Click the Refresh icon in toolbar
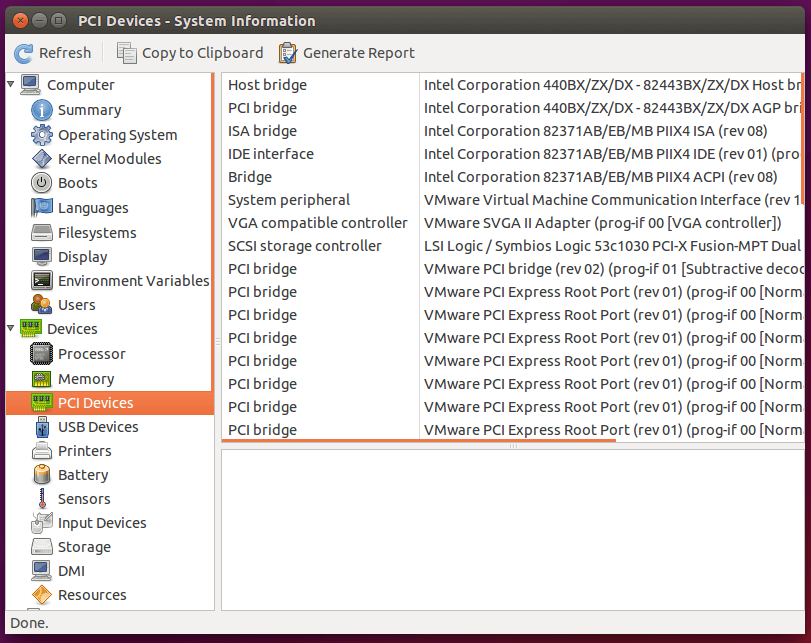 (x=23, y=53)
